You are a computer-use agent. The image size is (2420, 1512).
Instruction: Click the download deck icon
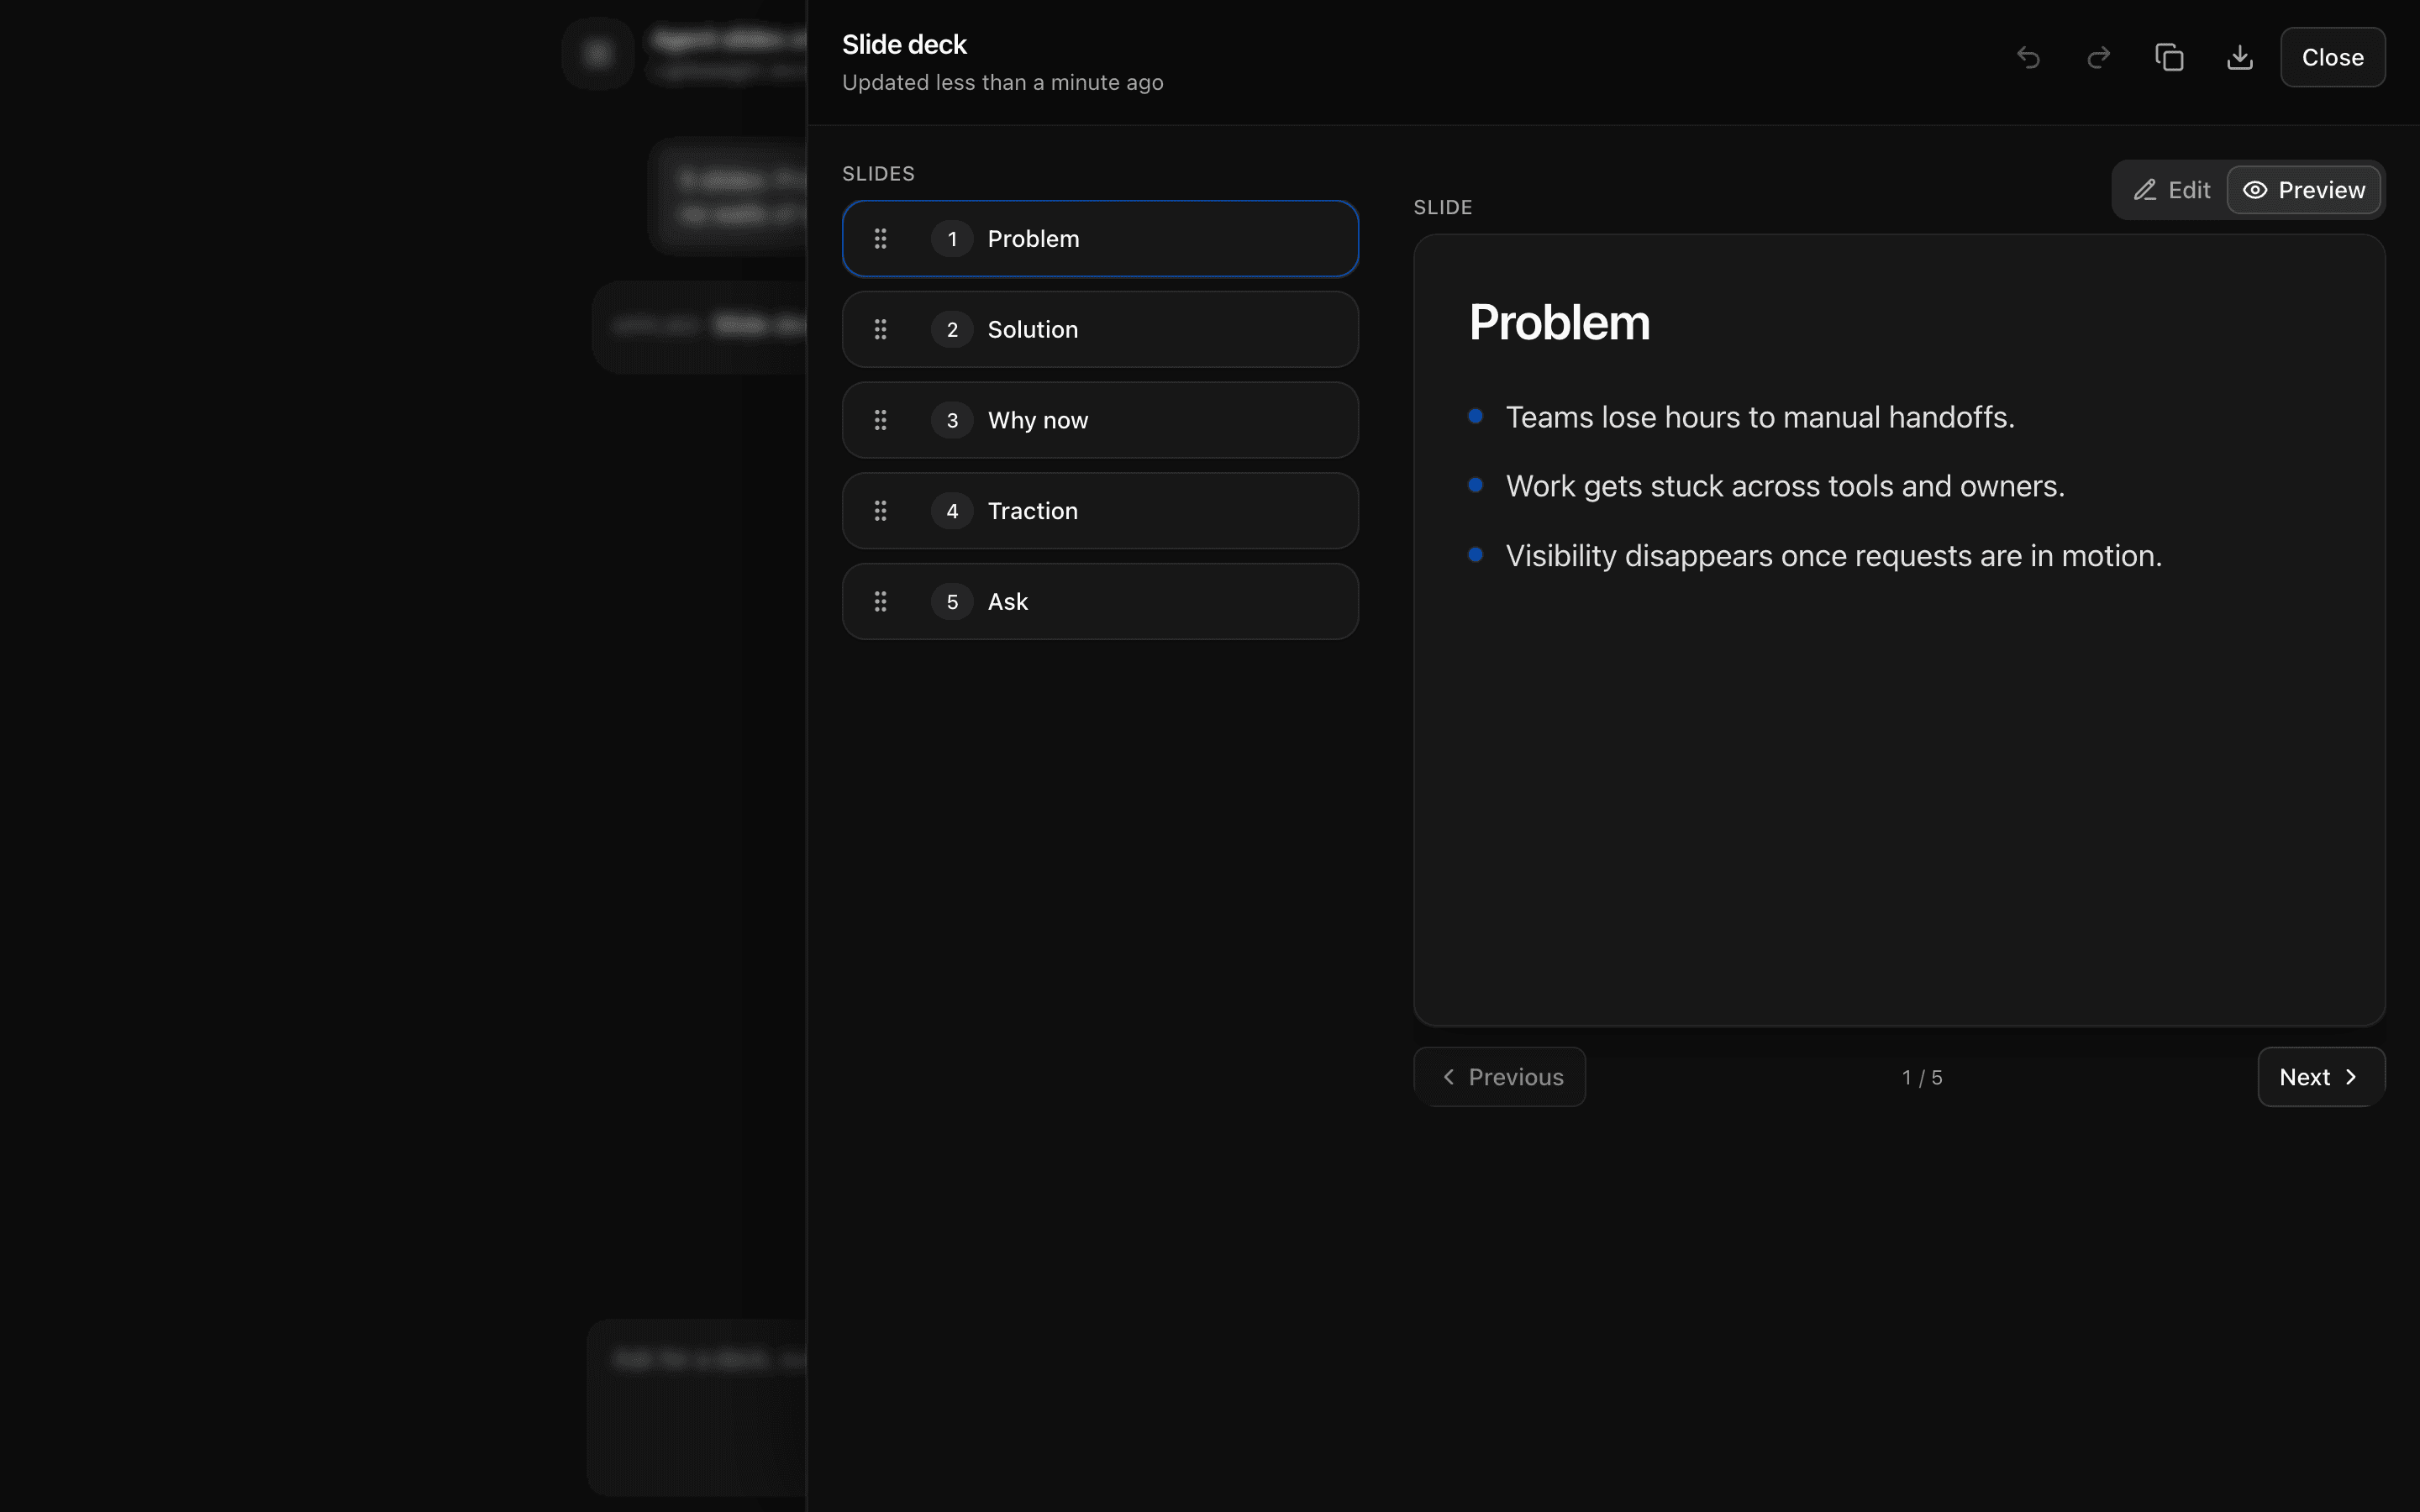click(x=2240, y=58)
